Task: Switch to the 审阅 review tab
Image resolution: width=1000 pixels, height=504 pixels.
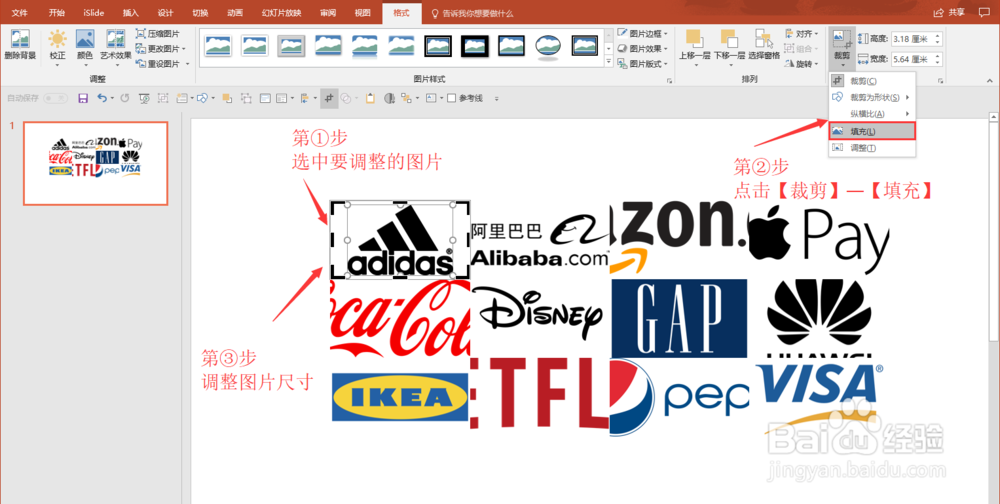Action: (328, 13)
